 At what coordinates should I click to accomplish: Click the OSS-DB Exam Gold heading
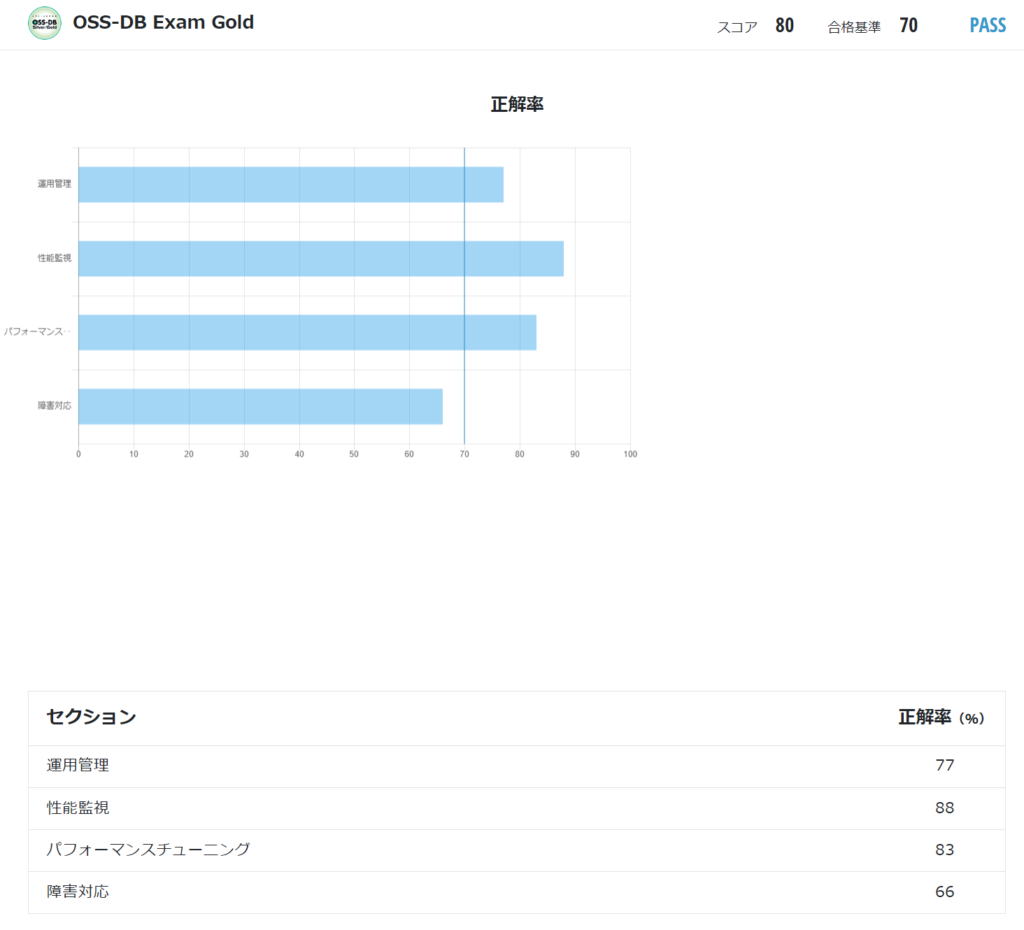pos(163,21)
